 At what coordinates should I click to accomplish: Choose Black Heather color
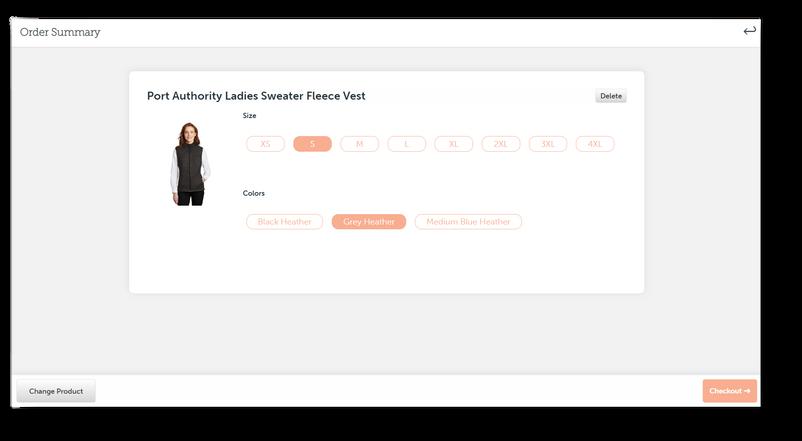(x=284, y=222)
